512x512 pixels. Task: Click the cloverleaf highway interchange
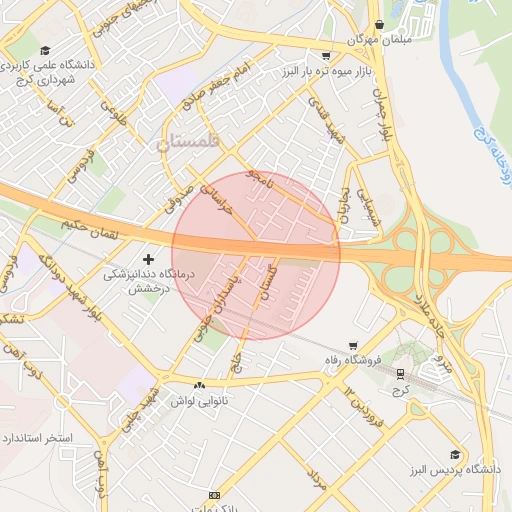423,257
